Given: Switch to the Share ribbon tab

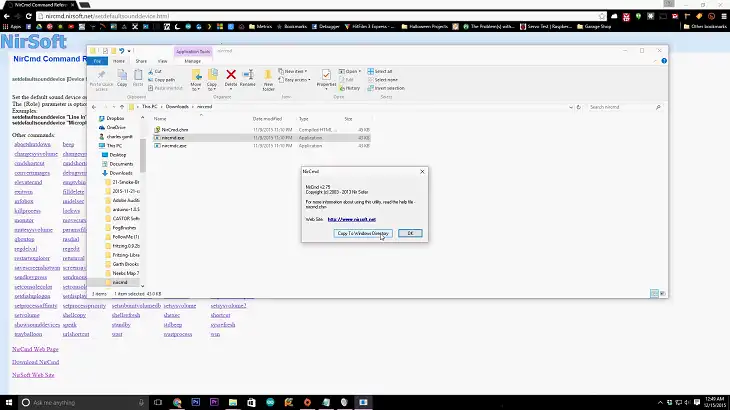Looking at the screenshot, I should 141,61.
